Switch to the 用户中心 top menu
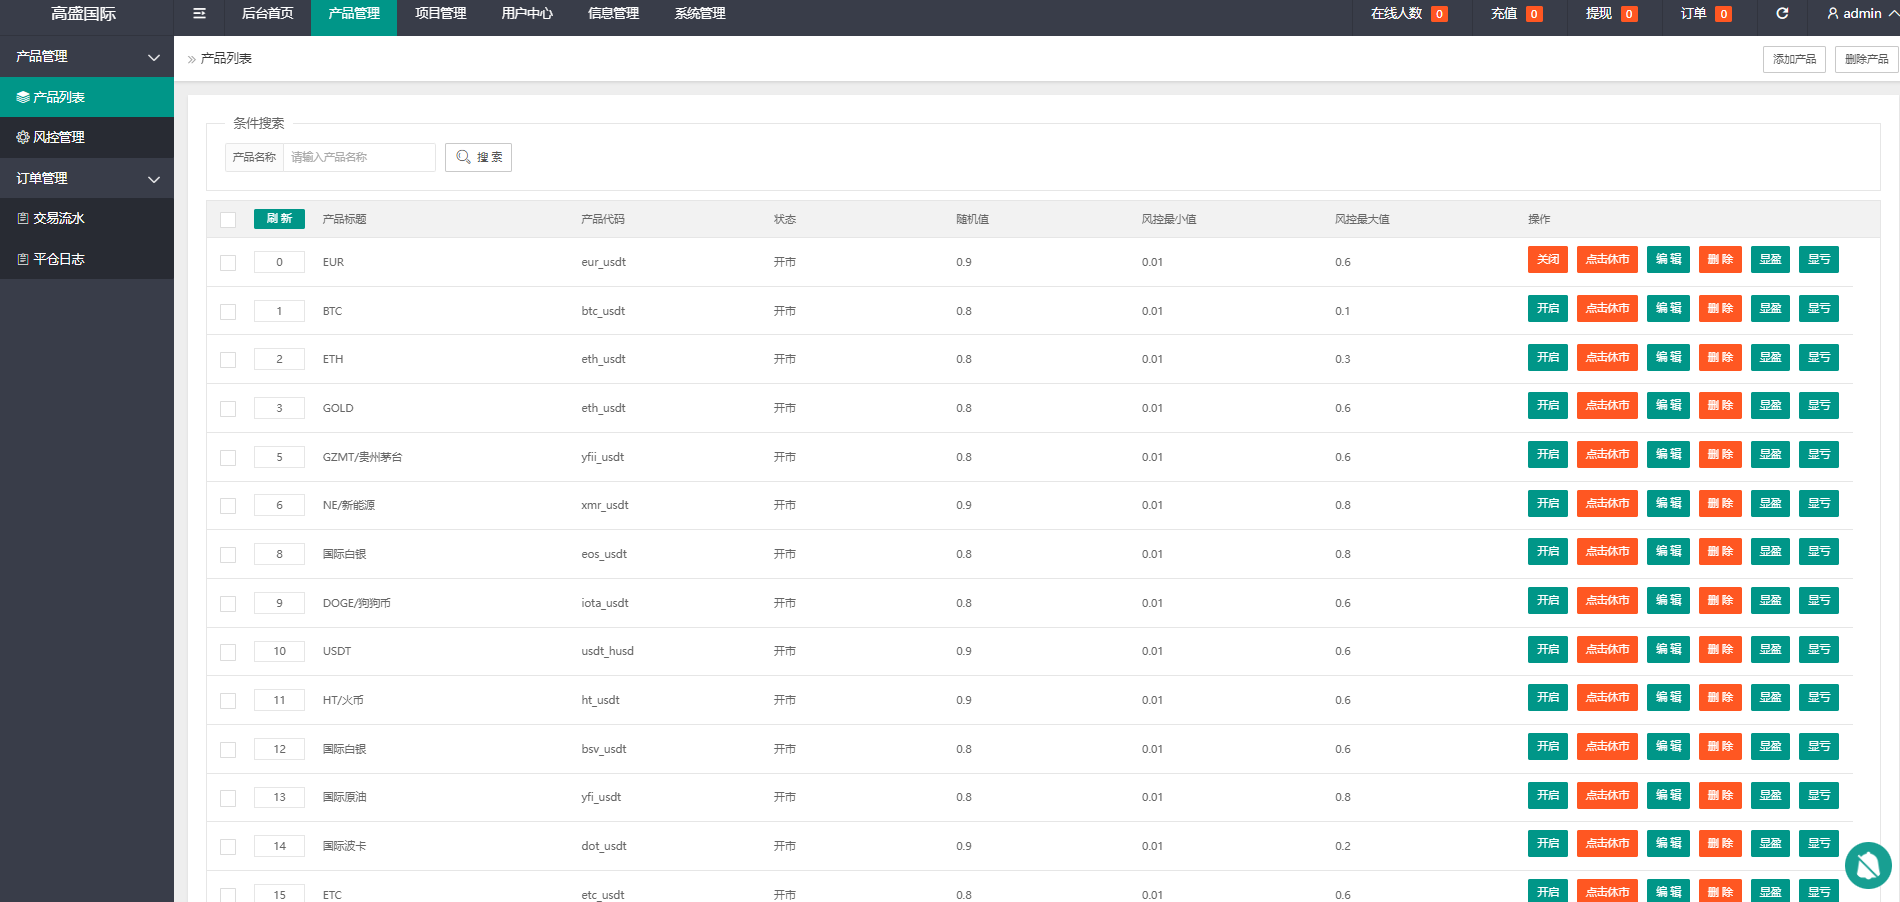 point(527,14)
